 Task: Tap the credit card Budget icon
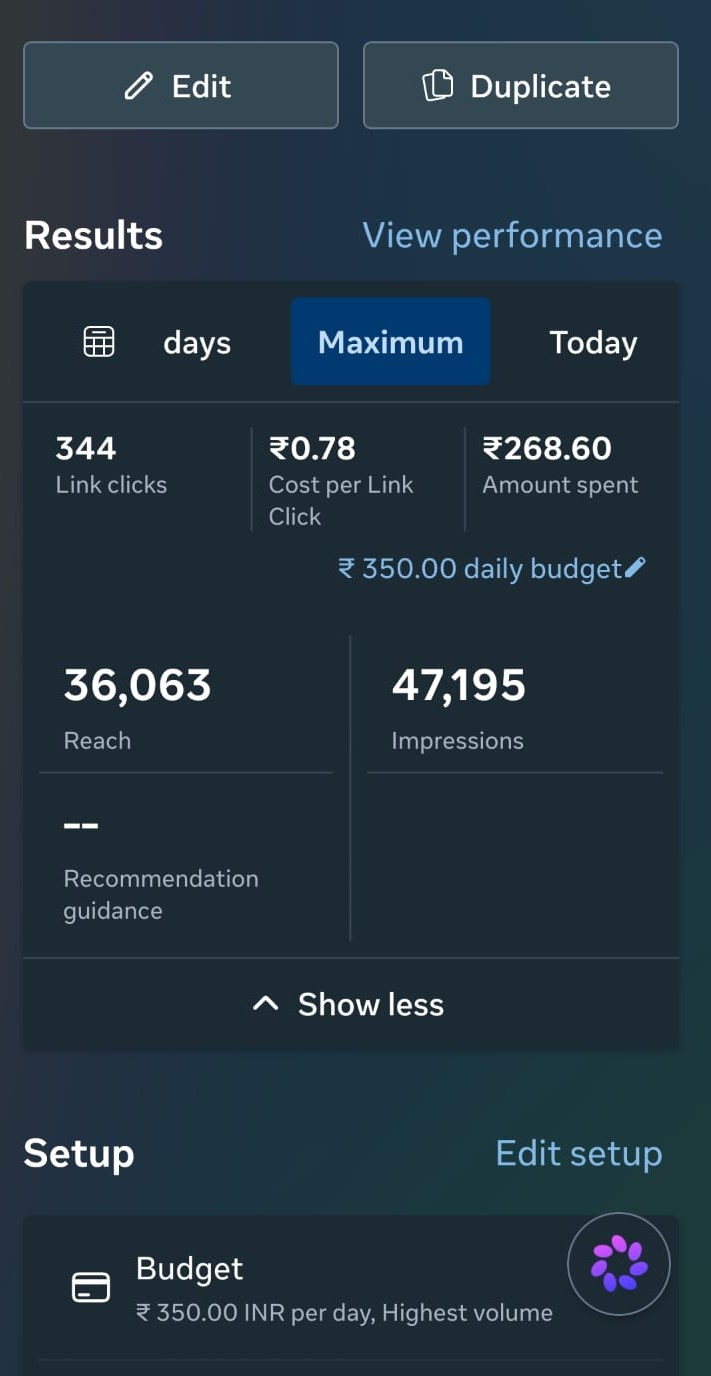(91, 1286)
